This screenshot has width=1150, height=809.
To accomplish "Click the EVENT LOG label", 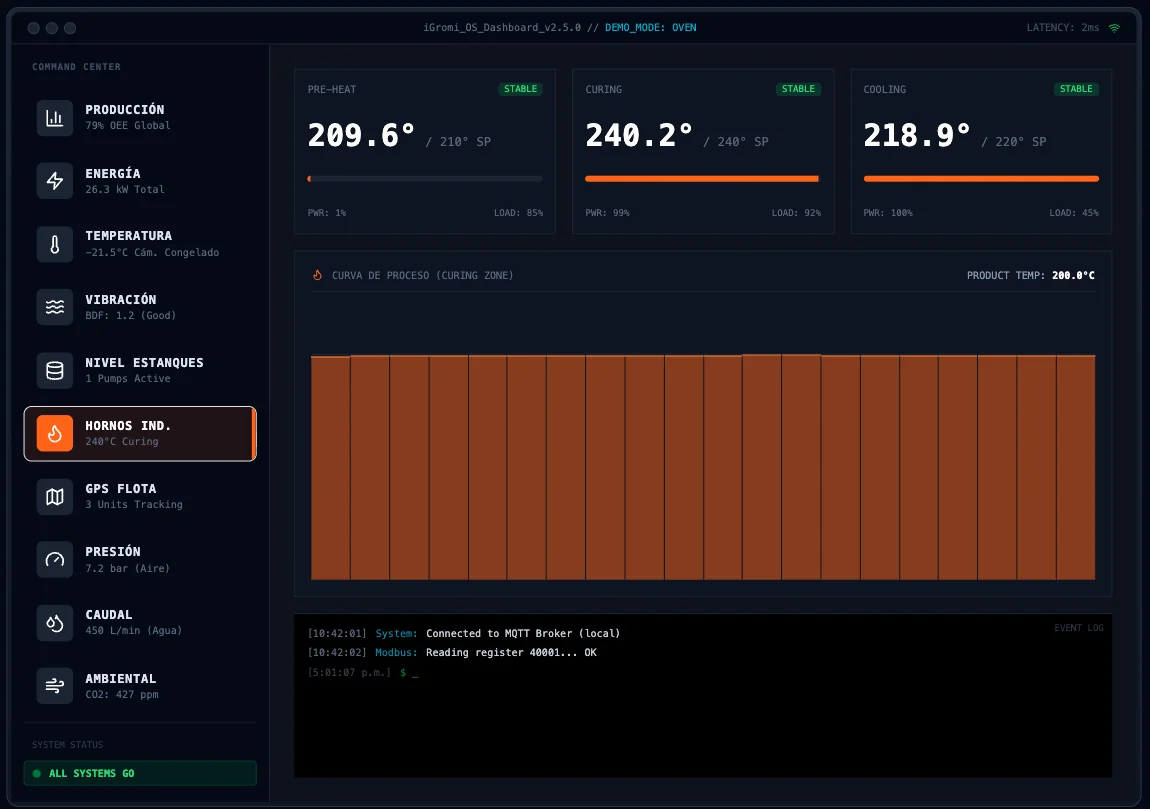I will tap(1079, 628).
